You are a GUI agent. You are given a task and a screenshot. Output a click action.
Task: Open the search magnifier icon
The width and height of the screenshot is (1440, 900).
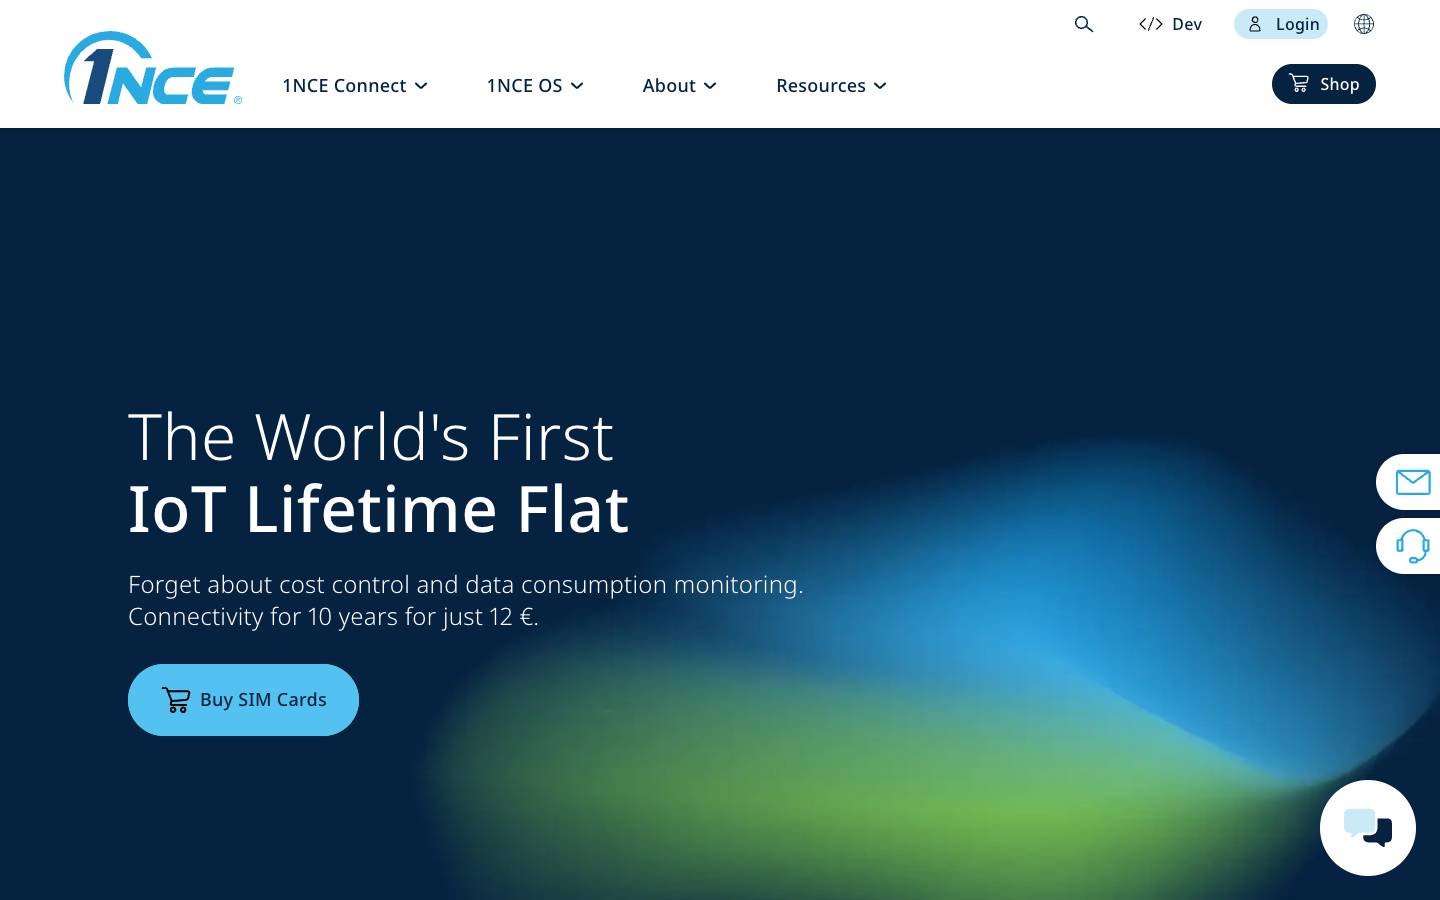click(x=1084, y=24)
